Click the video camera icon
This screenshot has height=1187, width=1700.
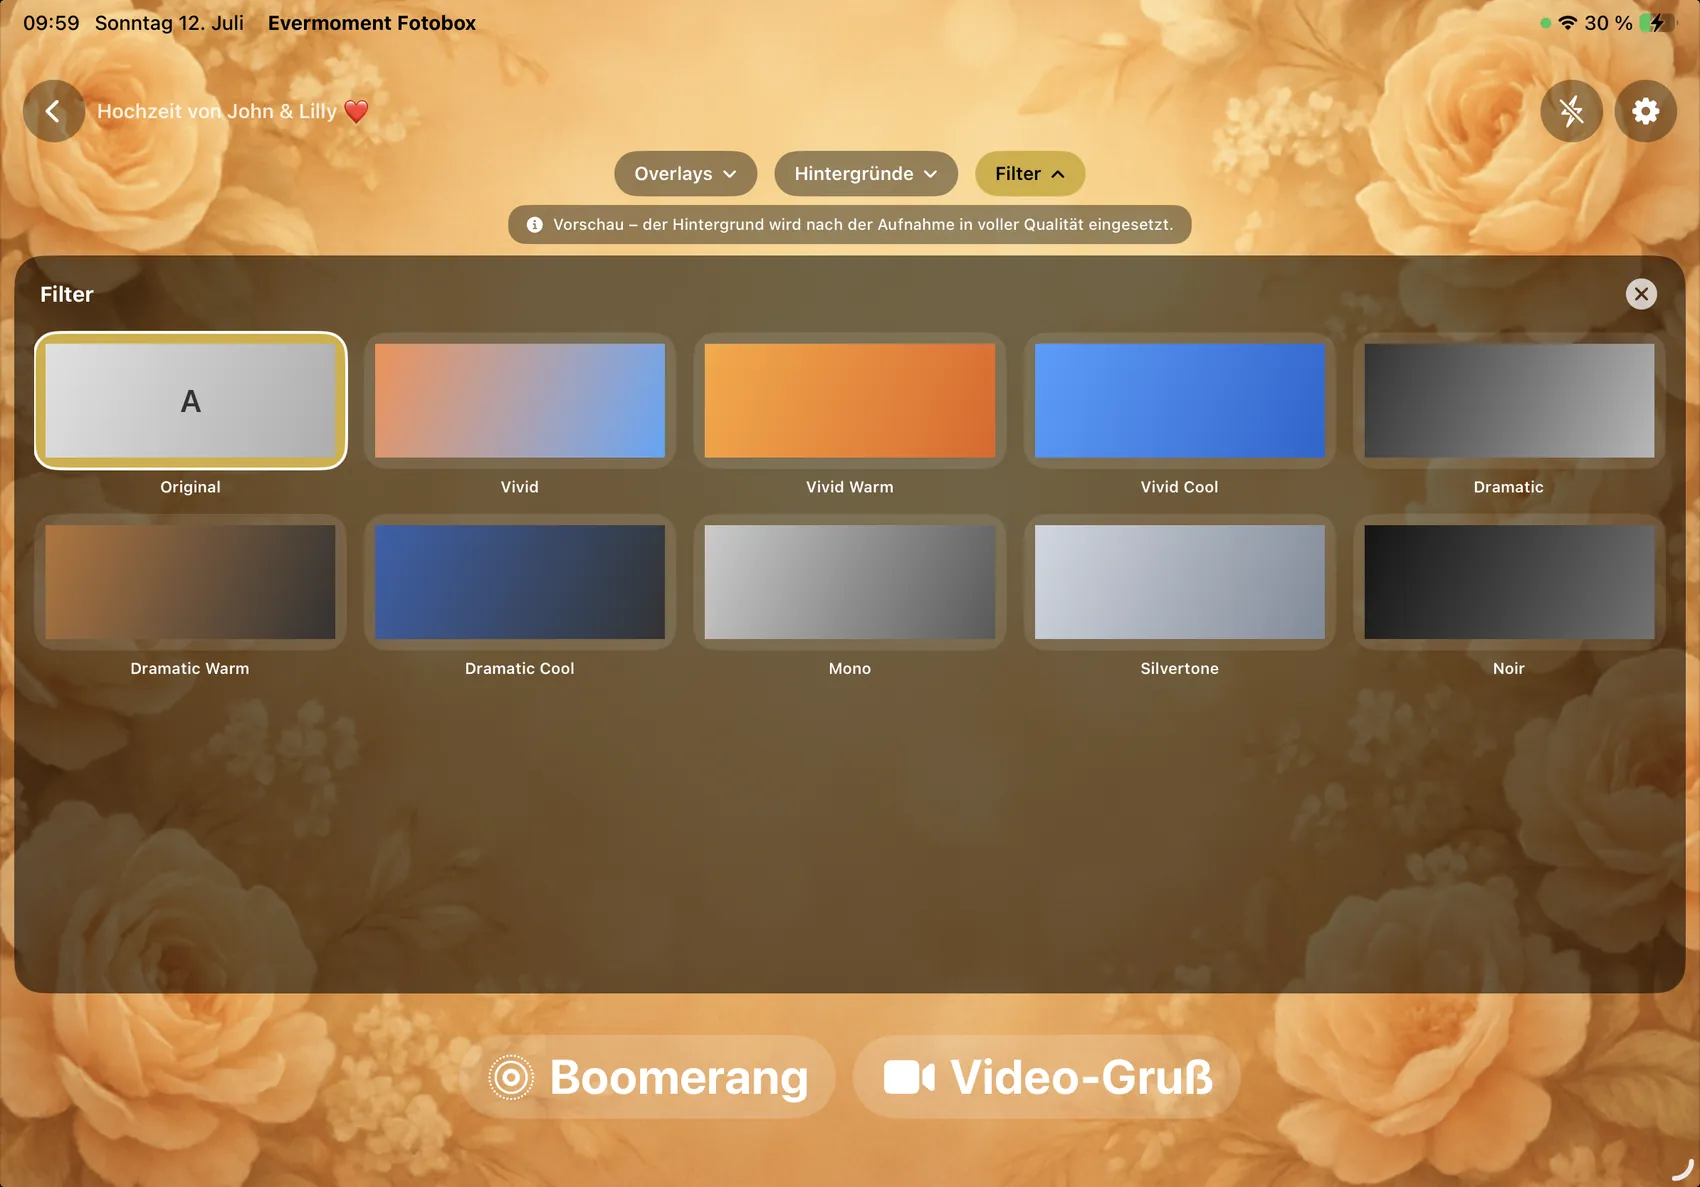coord(909,1077)
